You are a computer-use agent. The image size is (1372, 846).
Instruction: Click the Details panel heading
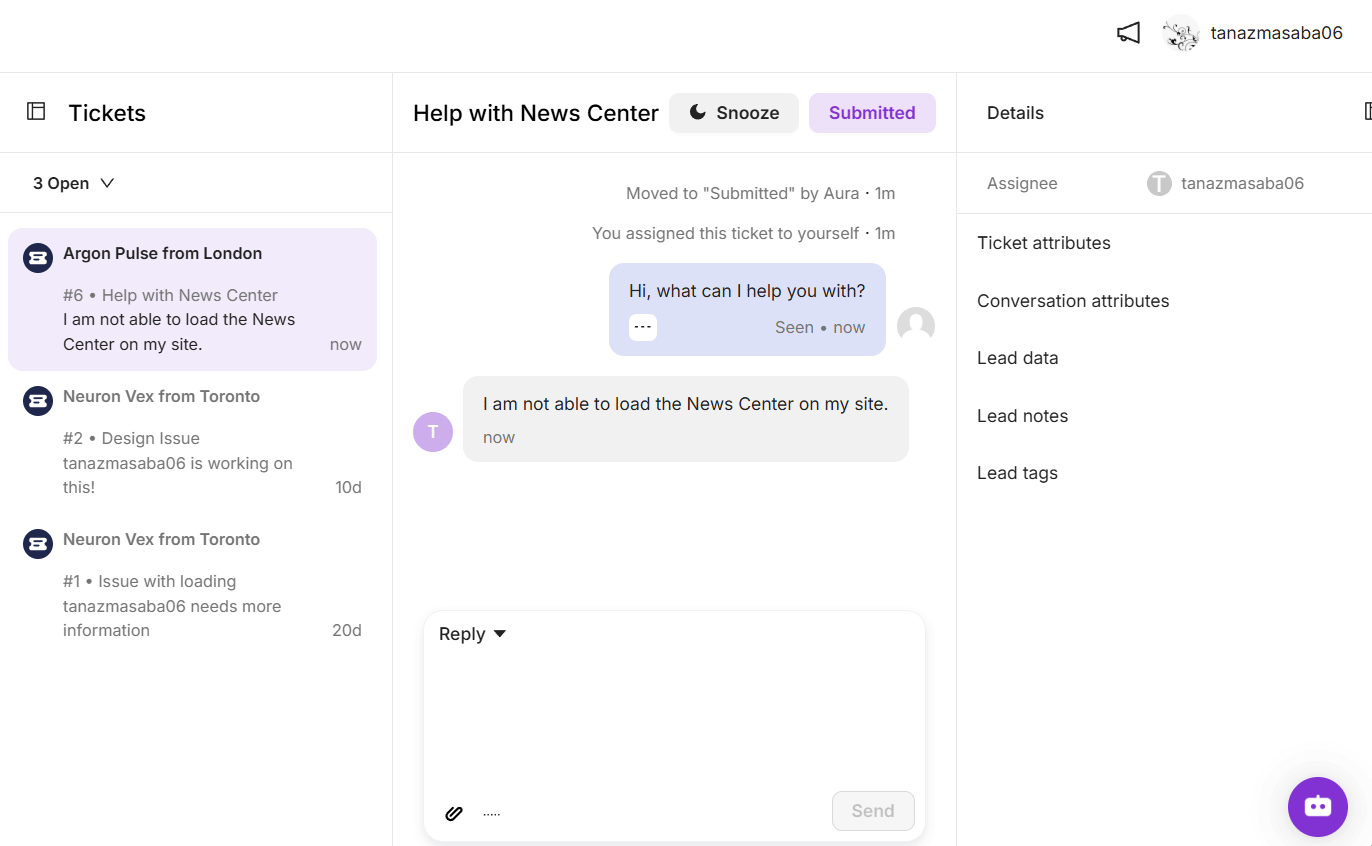[1015, 113]
